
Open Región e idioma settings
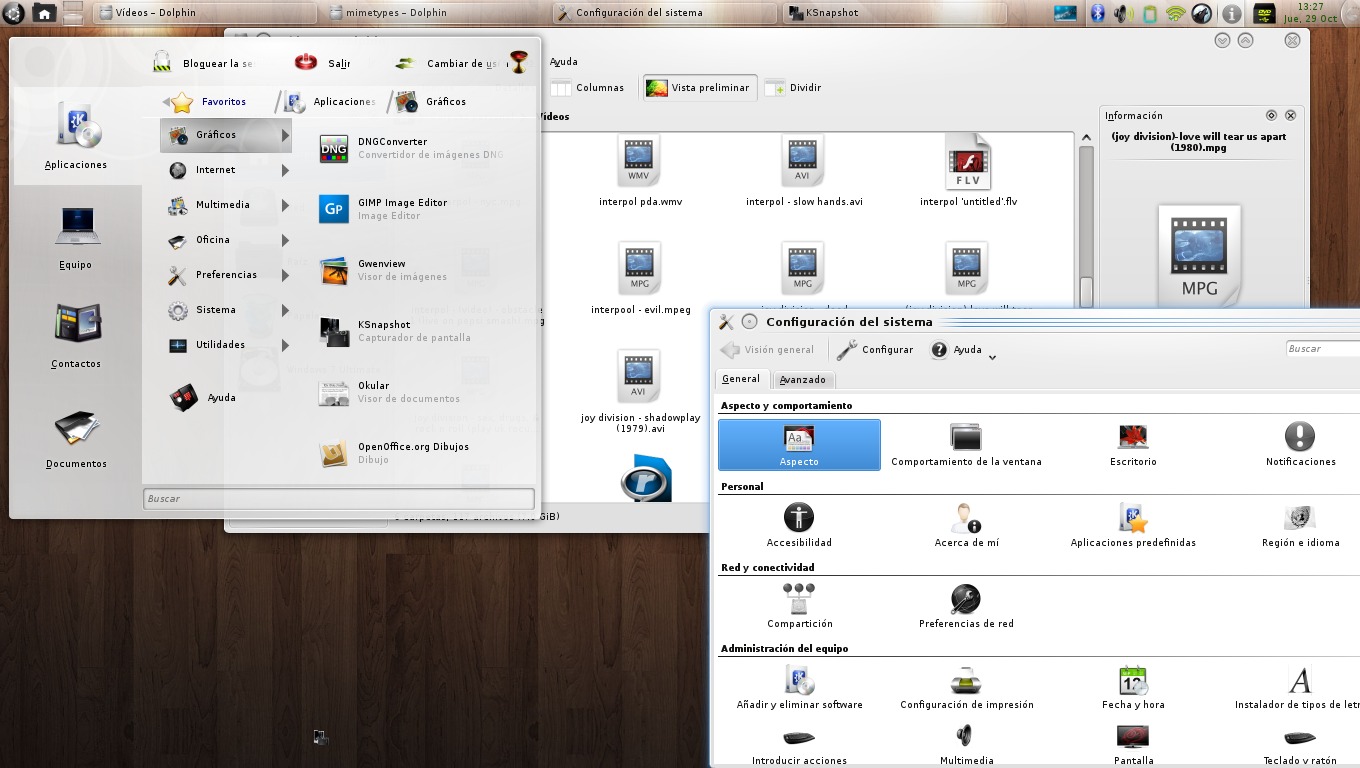(x=1300, y=526)
